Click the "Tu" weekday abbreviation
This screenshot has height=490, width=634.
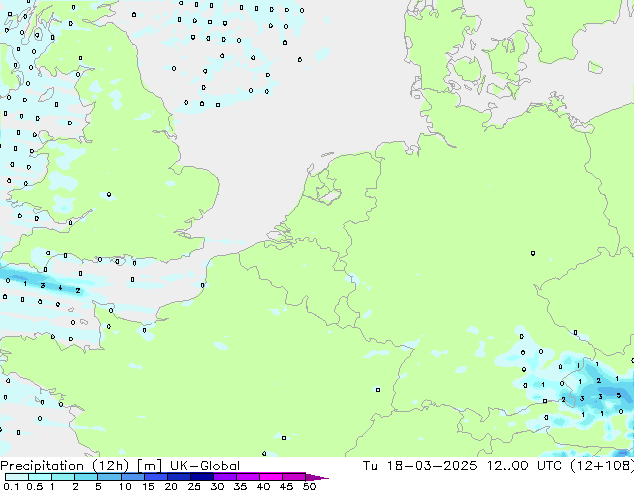370,466
